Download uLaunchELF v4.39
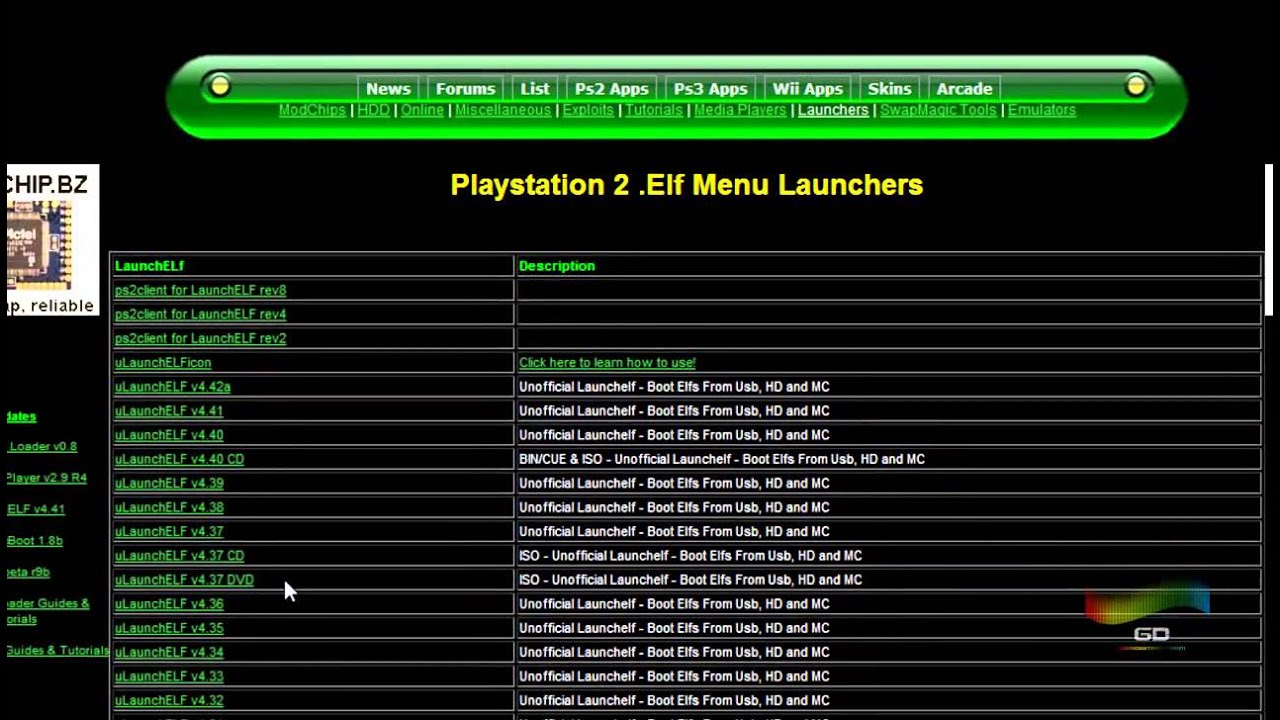Image resolution: width=1280 pixels, height=720 pixels. [x=169, y=483]
